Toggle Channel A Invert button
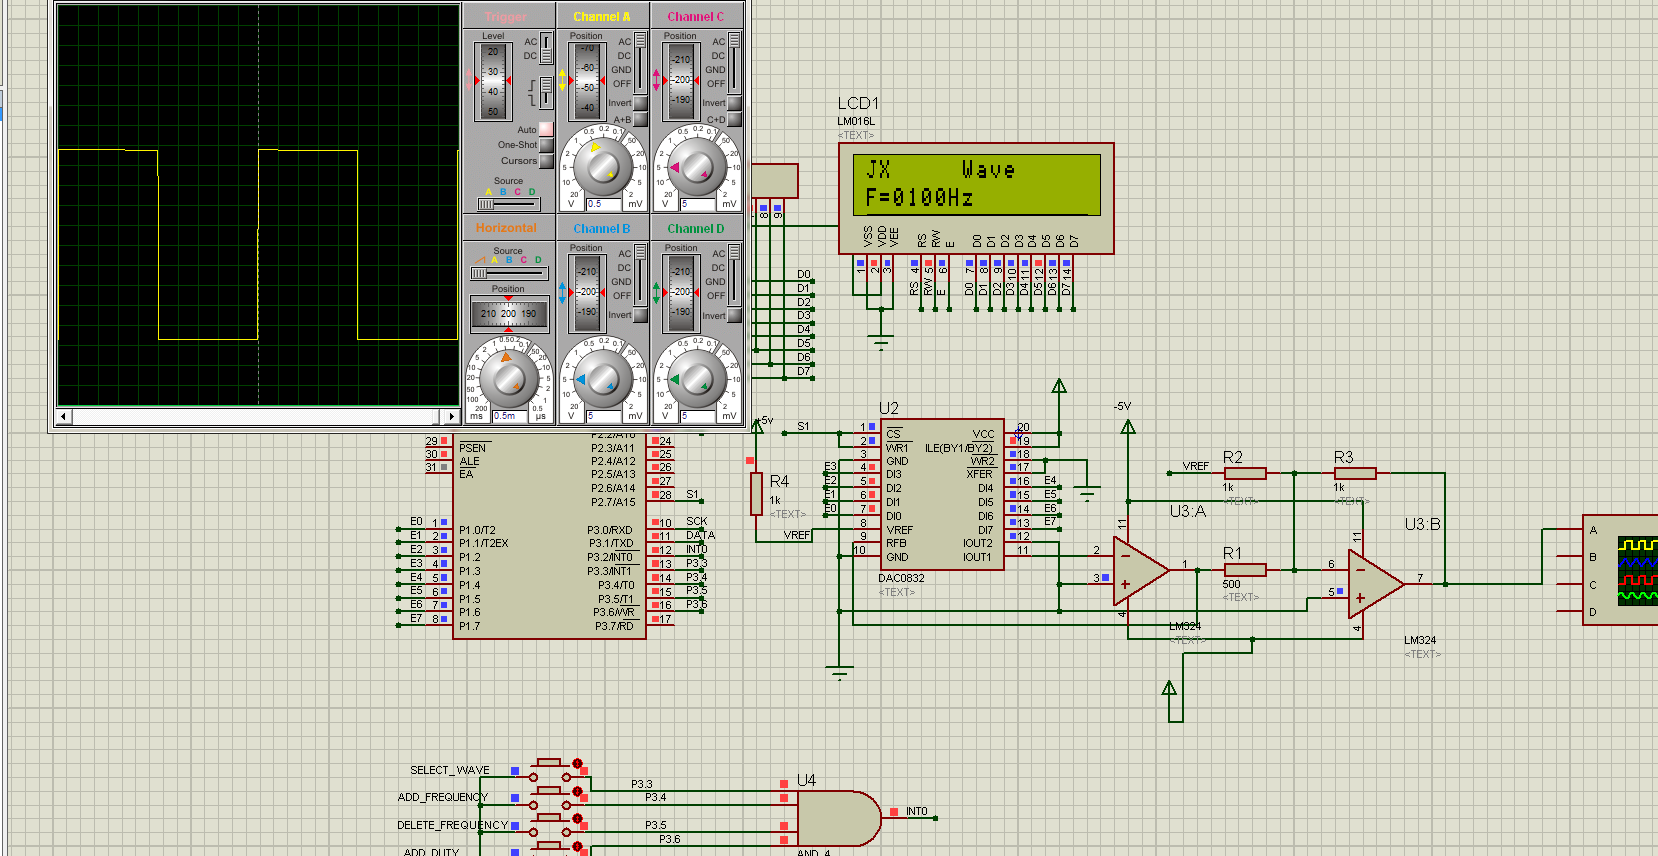 point(640,103)
